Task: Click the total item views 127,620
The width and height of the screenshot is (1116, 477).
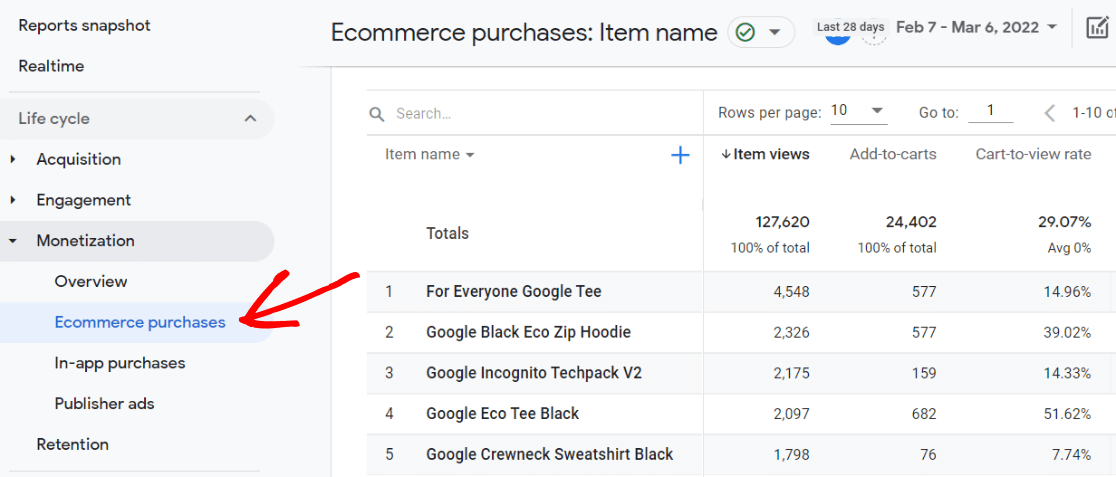Action: tap(782, 223)
